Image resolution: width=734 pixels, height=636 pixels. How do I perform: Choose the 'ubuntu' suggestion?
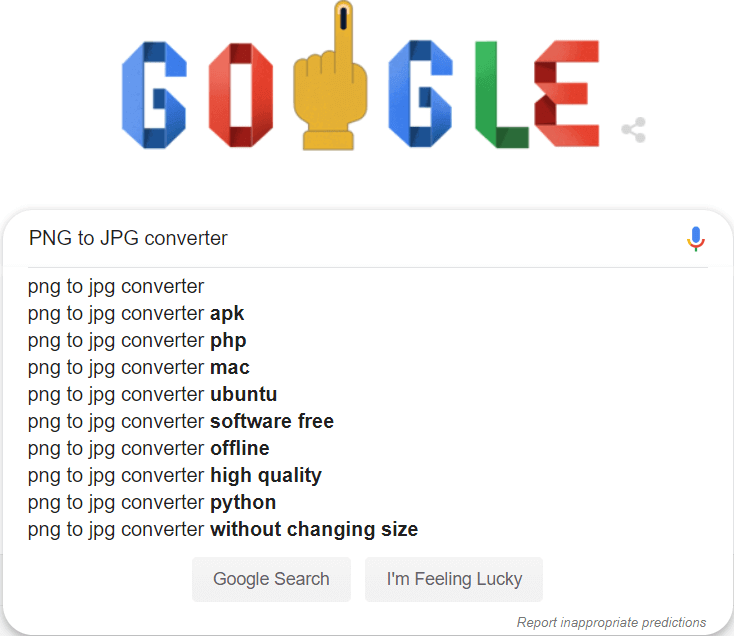pyautogui.click(x=152, y=395)
